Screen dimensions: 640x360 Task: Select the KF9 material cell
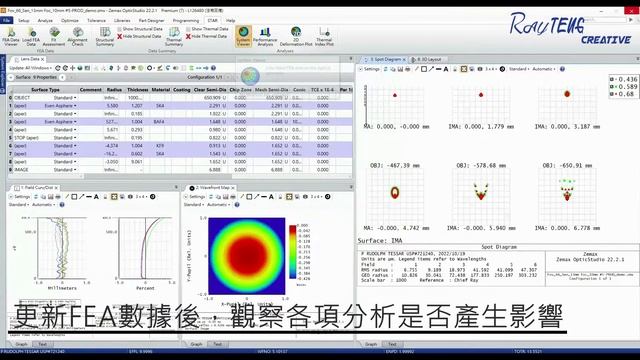(160, 146)
